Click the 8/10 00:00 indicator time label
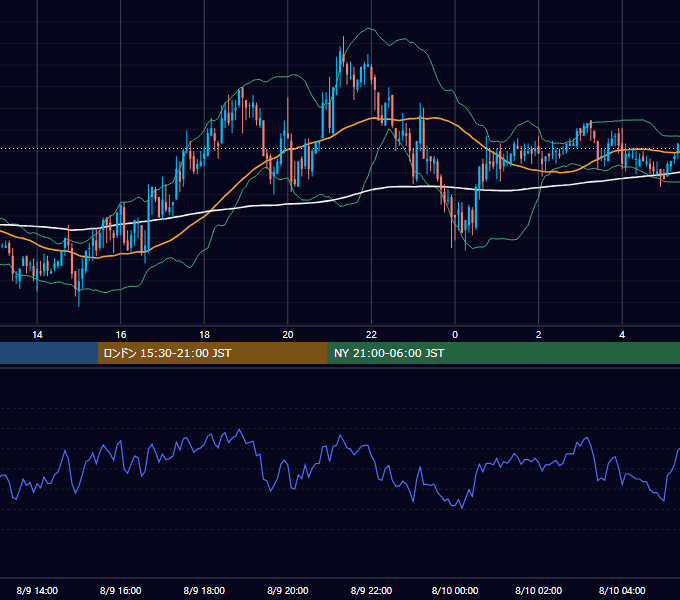Image resolution: width=680 pixels, height=600 pixels. (455, 590)
